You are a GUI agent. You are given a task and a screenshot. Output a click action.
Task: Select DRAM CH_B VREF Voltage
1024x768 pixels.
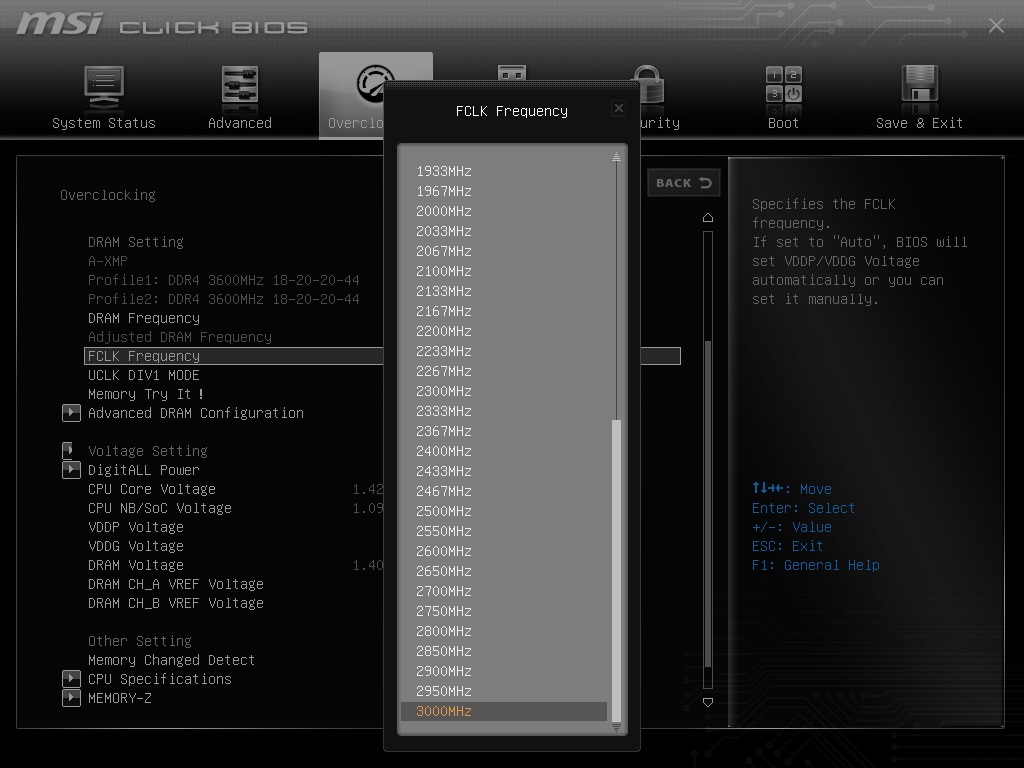pyautogui.click(x=176, y=603)
